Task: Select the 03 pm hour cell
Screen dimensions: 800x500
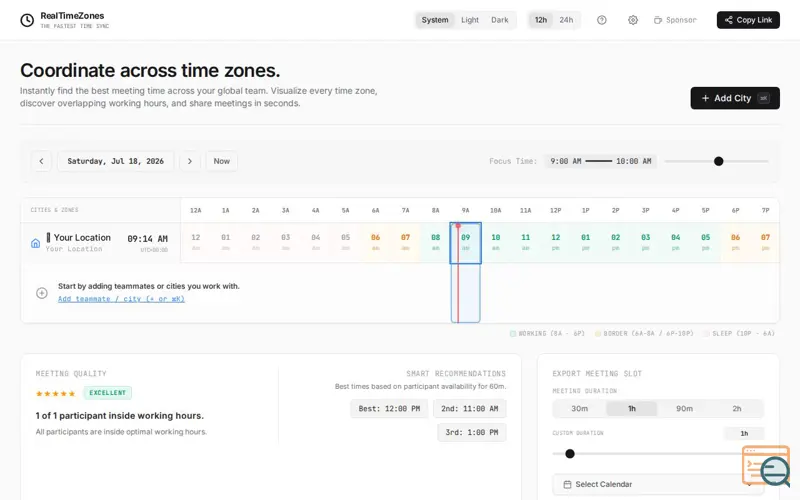Action: click(645, 242)
